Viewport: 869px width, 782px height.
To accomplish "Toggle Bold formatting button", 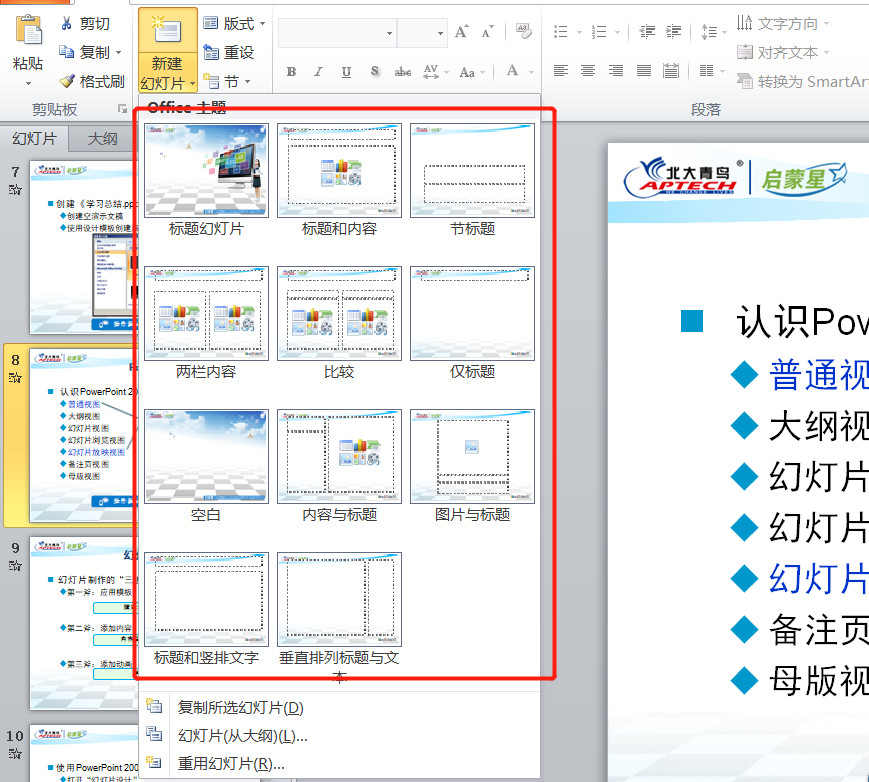I will [x=291, y=72].
